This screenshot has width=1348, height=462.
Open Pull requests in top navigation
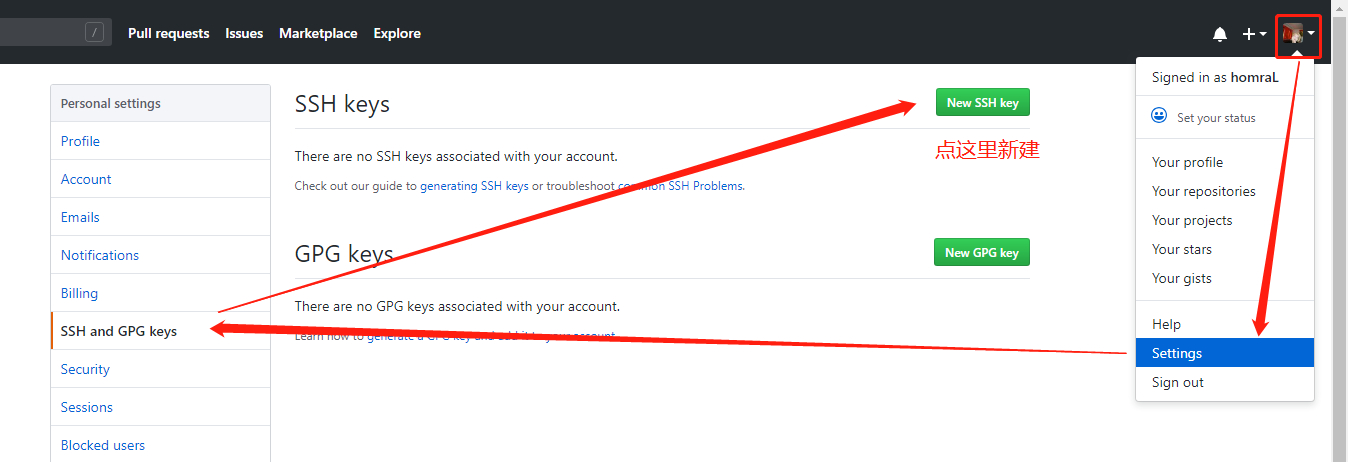[168, 33]
